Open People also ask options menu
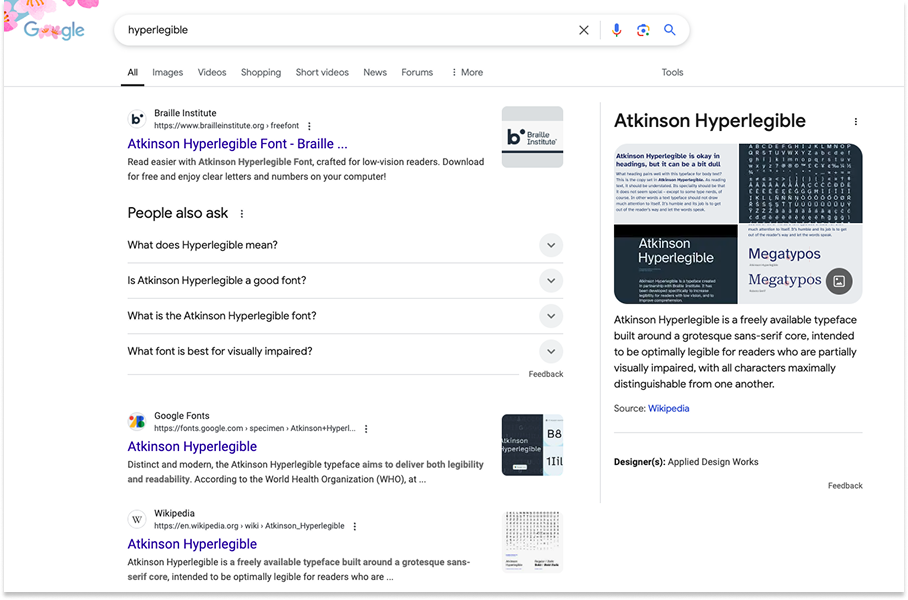Viewport: 908px width, 600px height. pos(241,214)
